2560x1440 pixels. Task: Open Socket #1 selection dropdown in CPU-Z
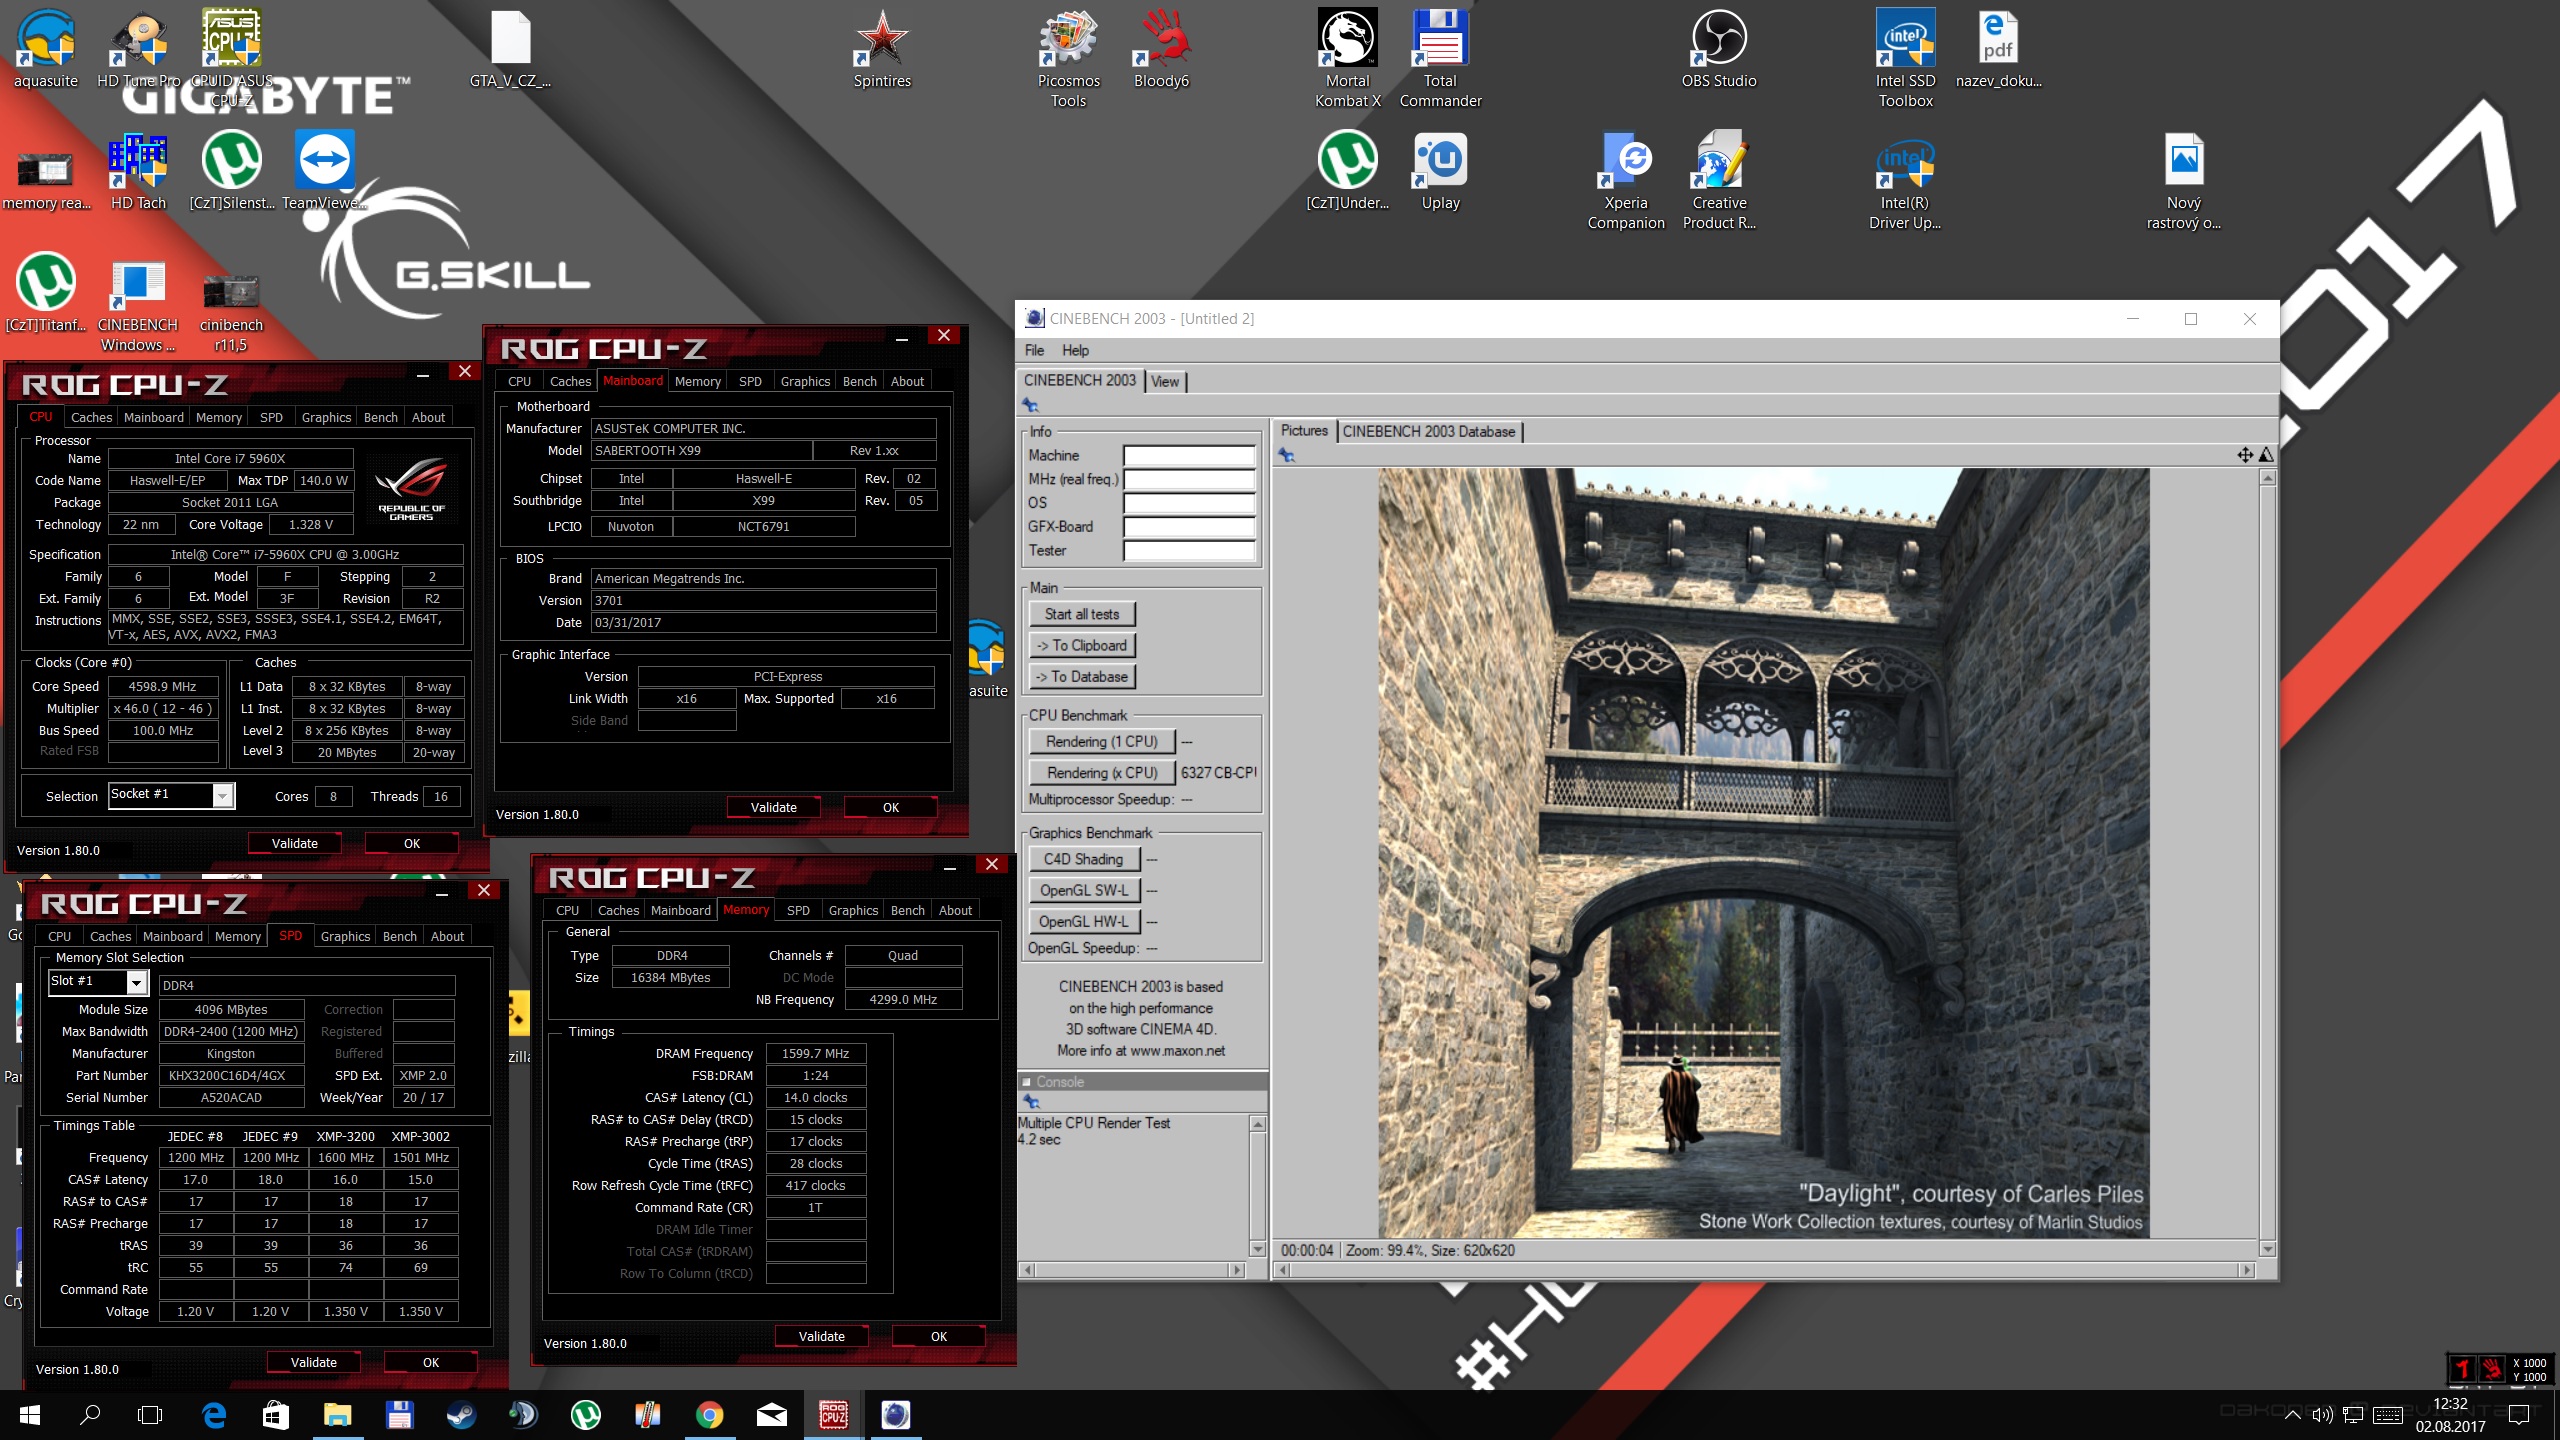[x=223, y=795]
